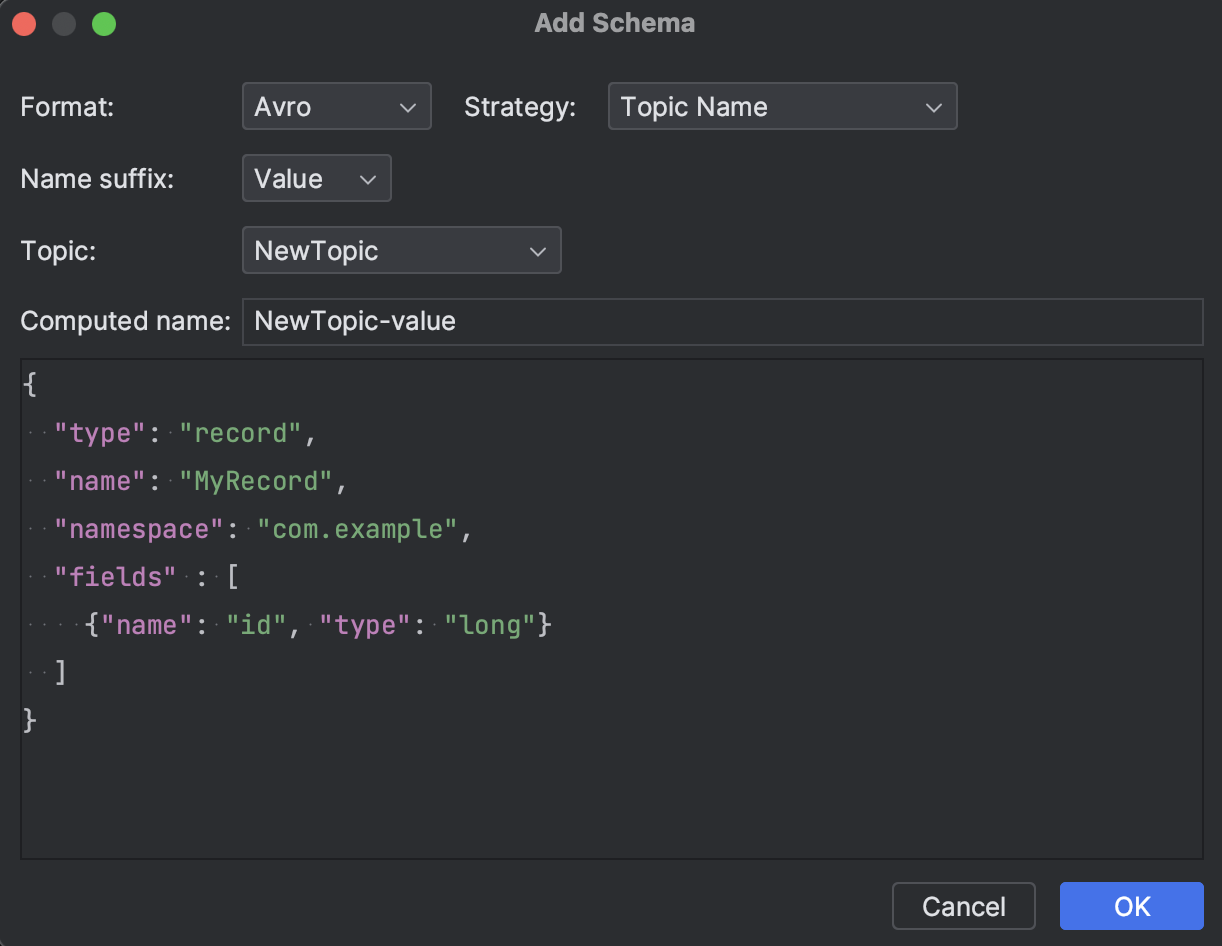This screenshot has width=1222, height=946.
Task: Click the "id" field name in editor
Action: point(256,624)
